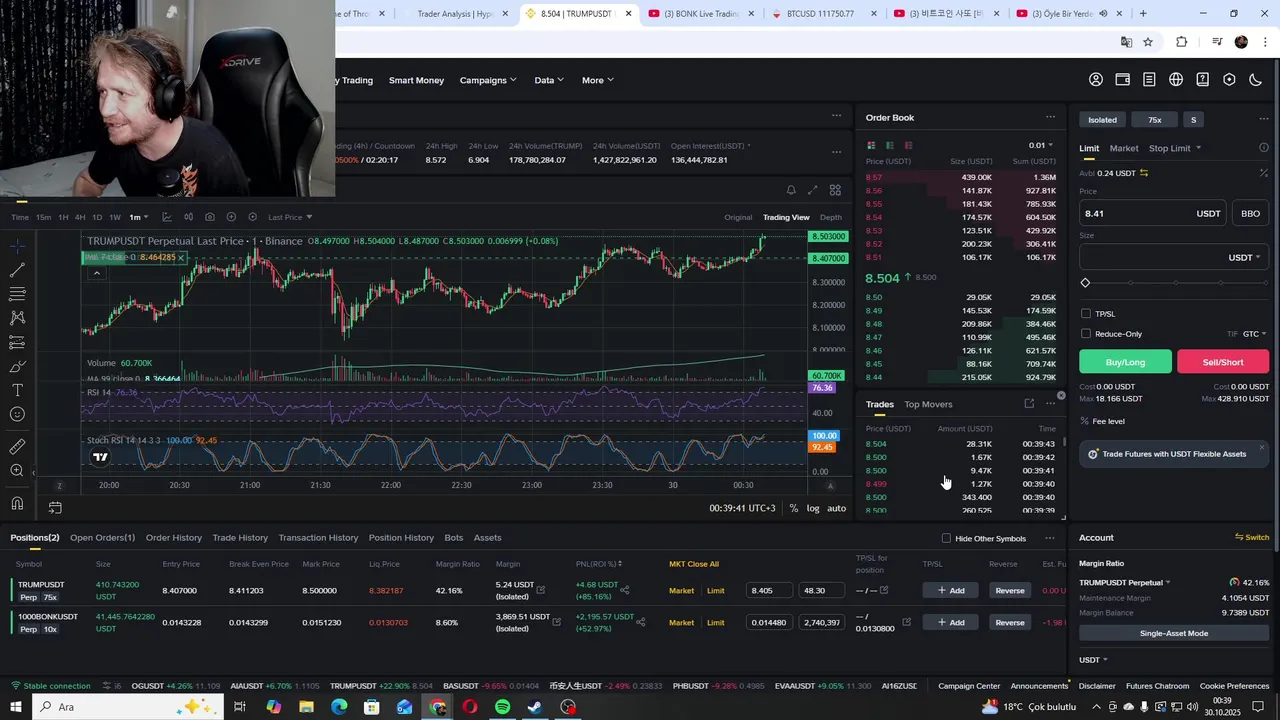This screenshot has width=1280, height=720.
Task: Open the hexagon settings icon in header
Action: (1229, 80)
